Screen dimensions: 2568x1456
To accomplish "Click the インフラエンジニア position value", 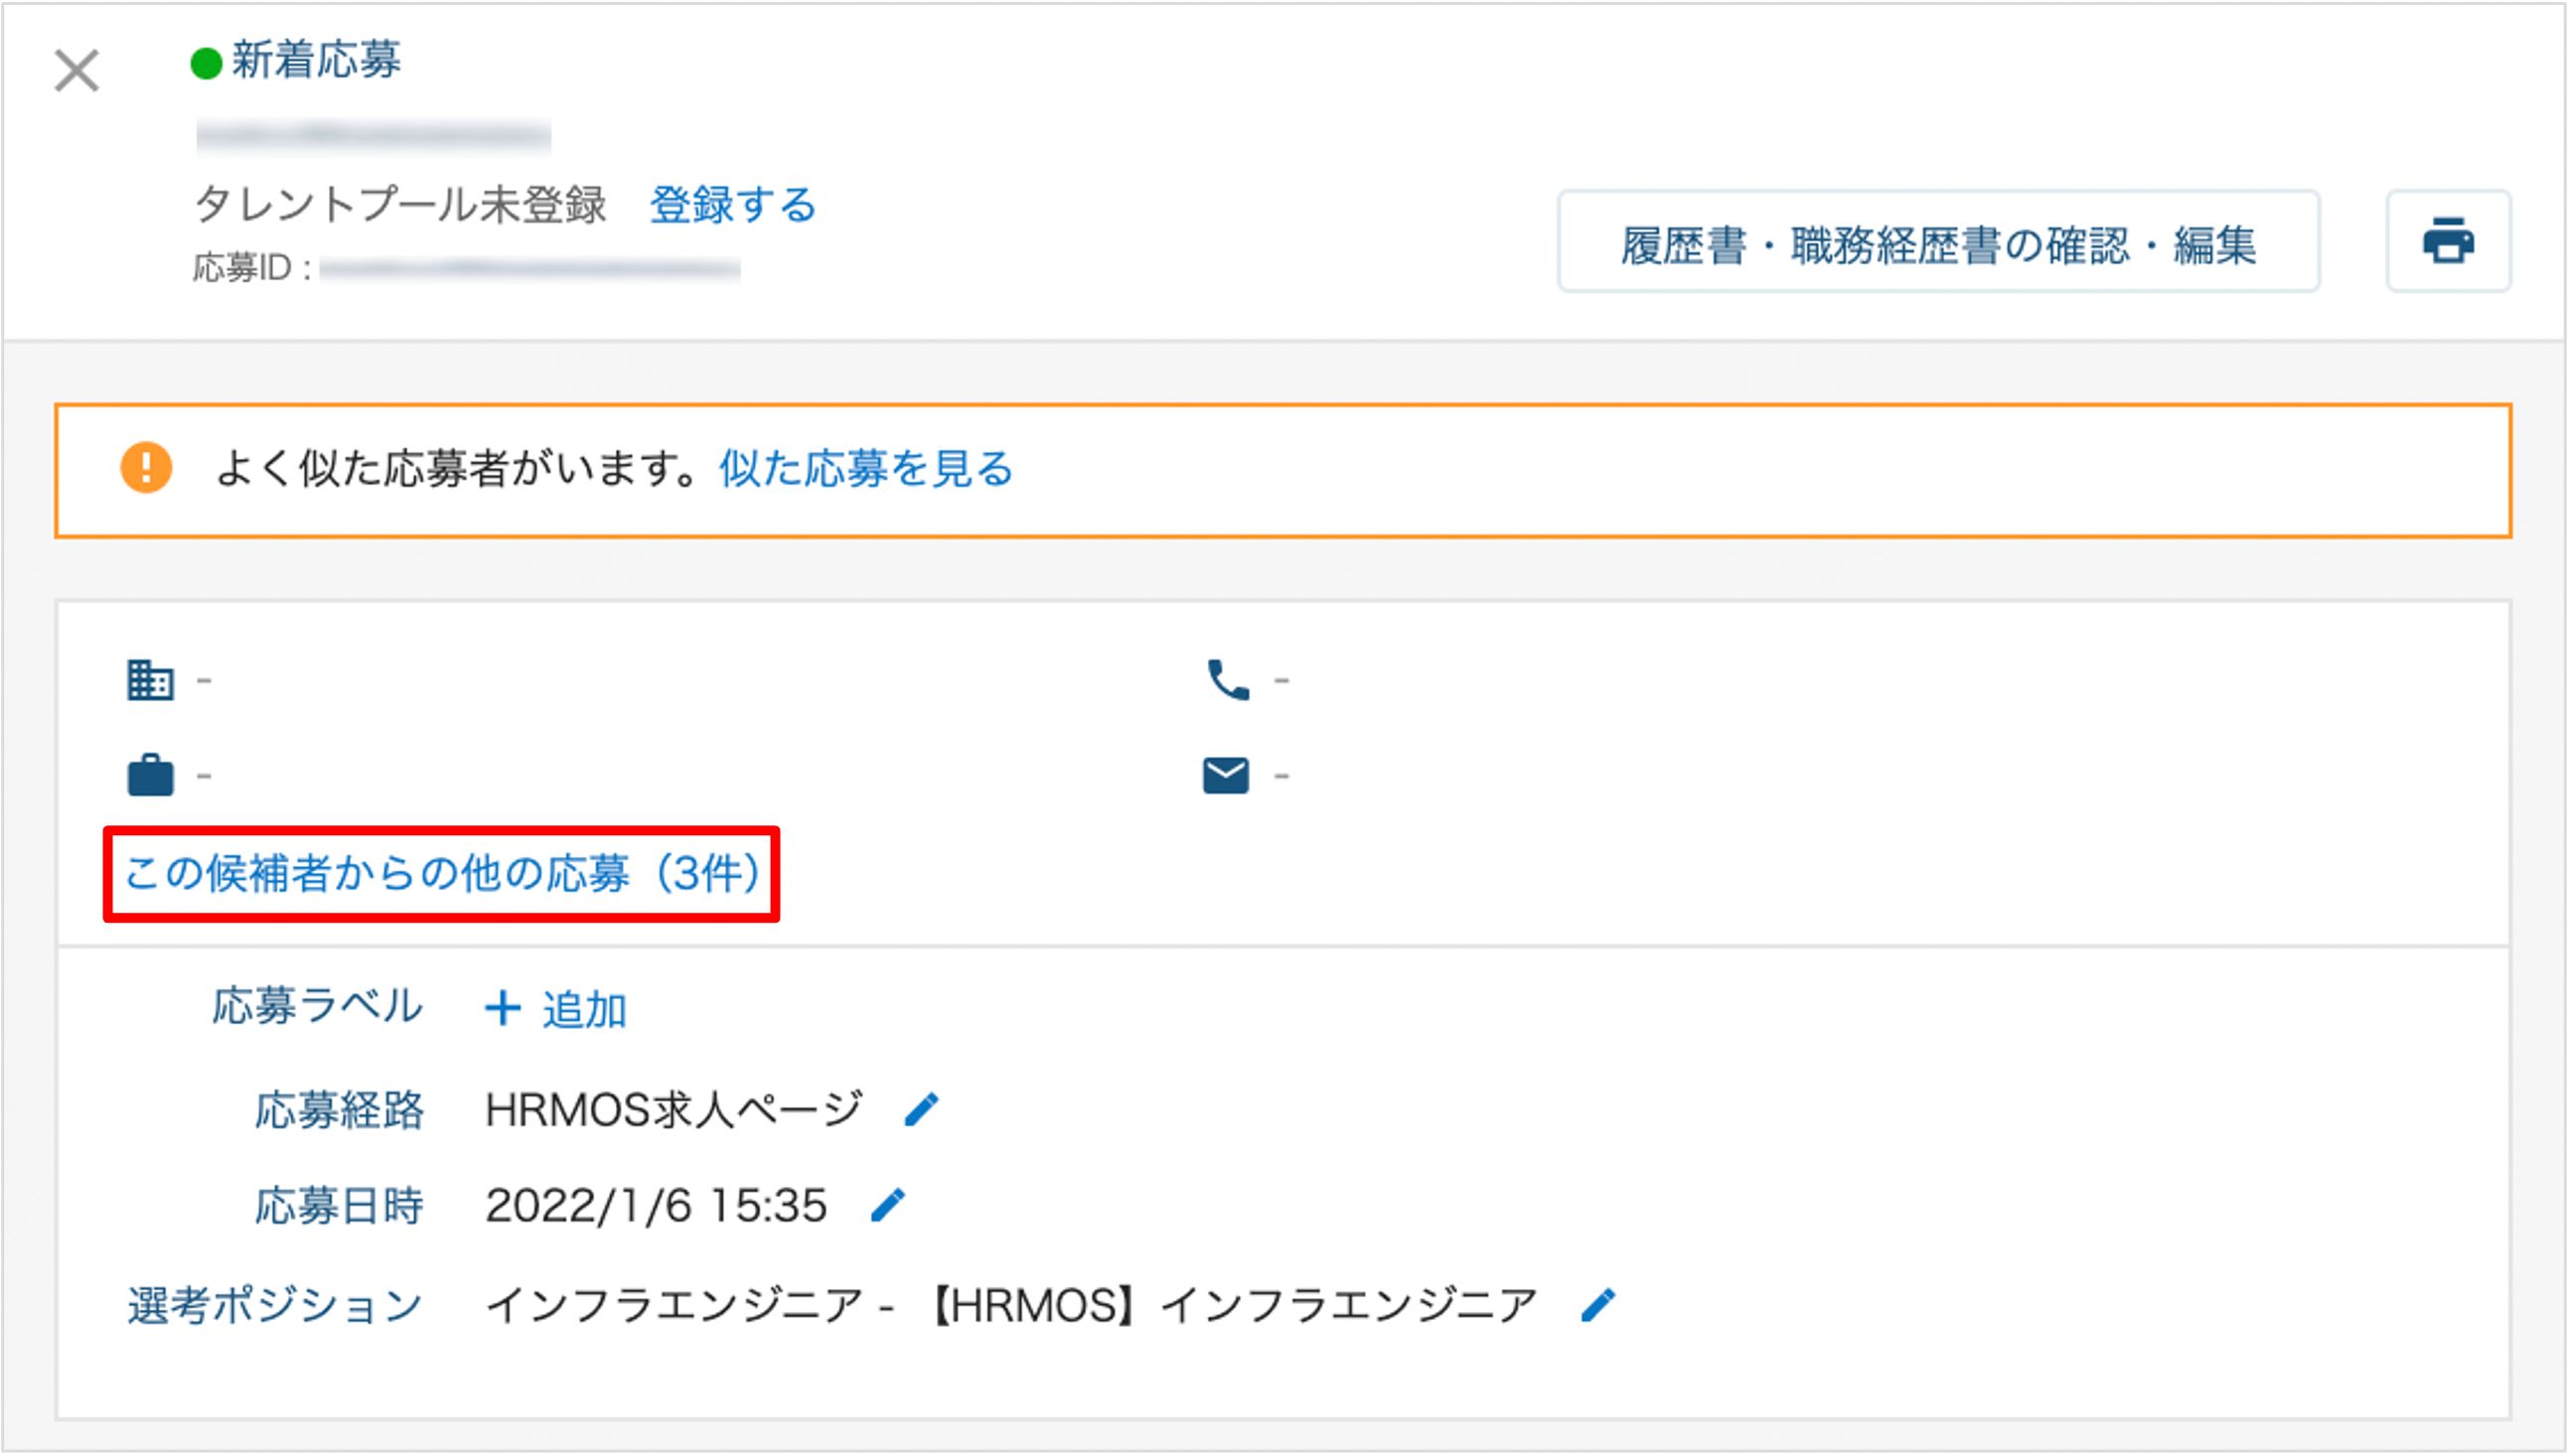I will point(1010,1305).
